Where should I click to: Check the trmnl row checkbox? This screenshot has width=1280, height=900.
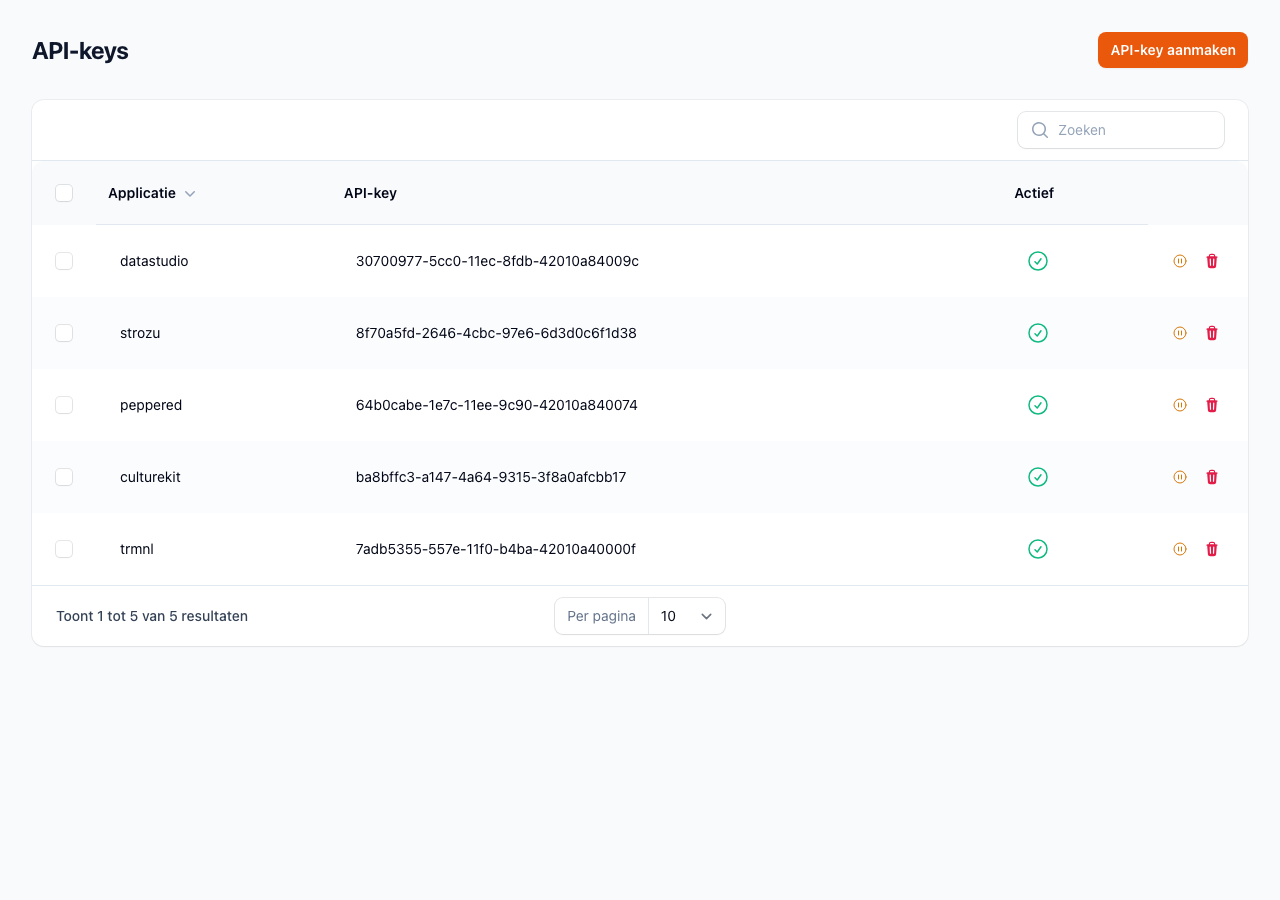(64, 549)
